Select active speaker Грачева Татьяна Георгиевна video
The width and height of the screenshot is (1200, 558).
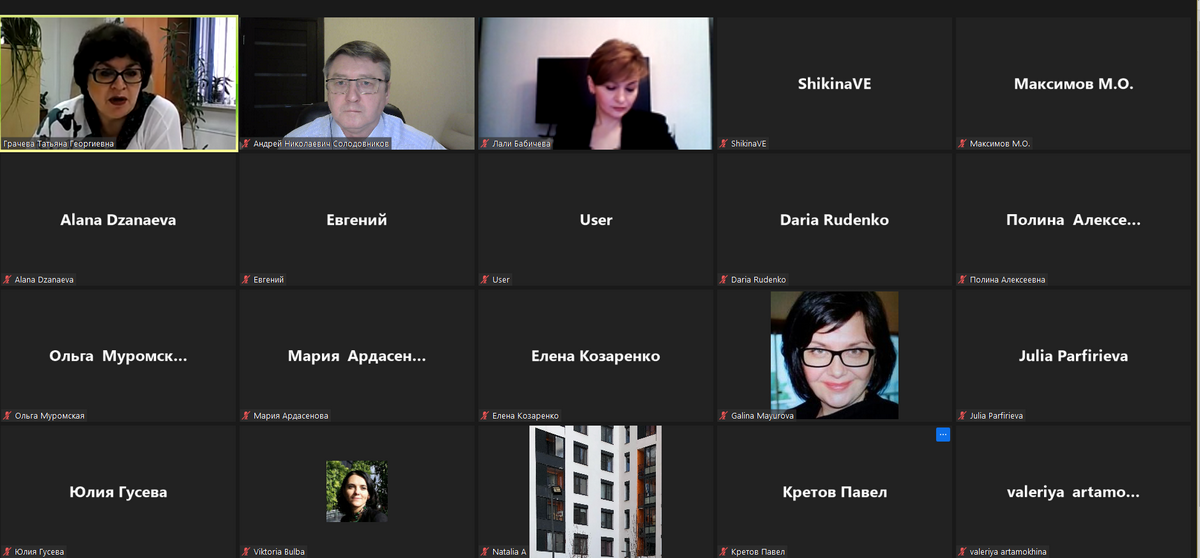[x=119, y=84]
